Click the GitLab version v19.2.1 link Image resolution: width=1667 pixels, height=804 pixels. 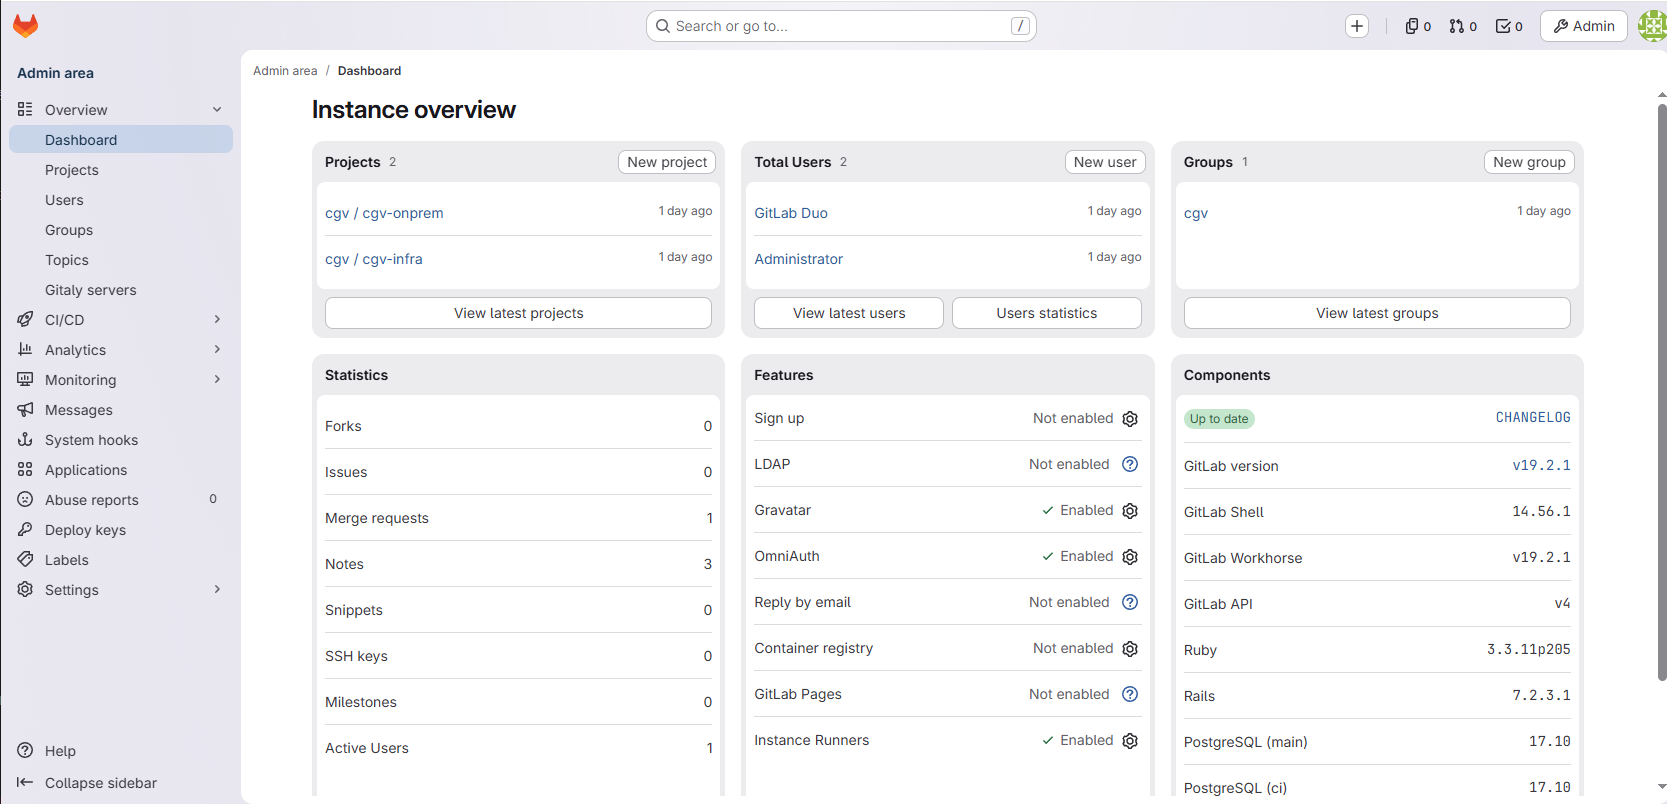coord(1541,465)
